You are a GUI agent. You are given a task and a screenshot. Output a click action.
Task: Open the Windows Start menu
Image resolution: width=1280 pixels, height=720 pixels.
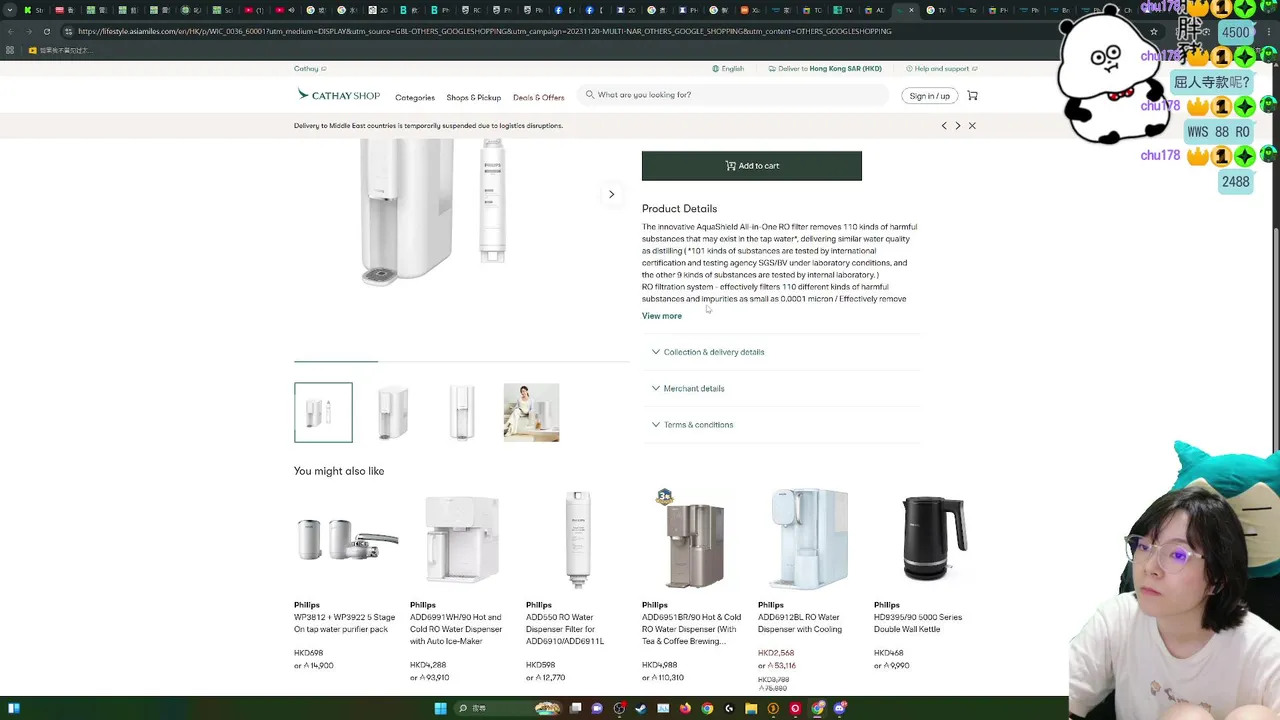pyautogui.click(x=440, y=708)
